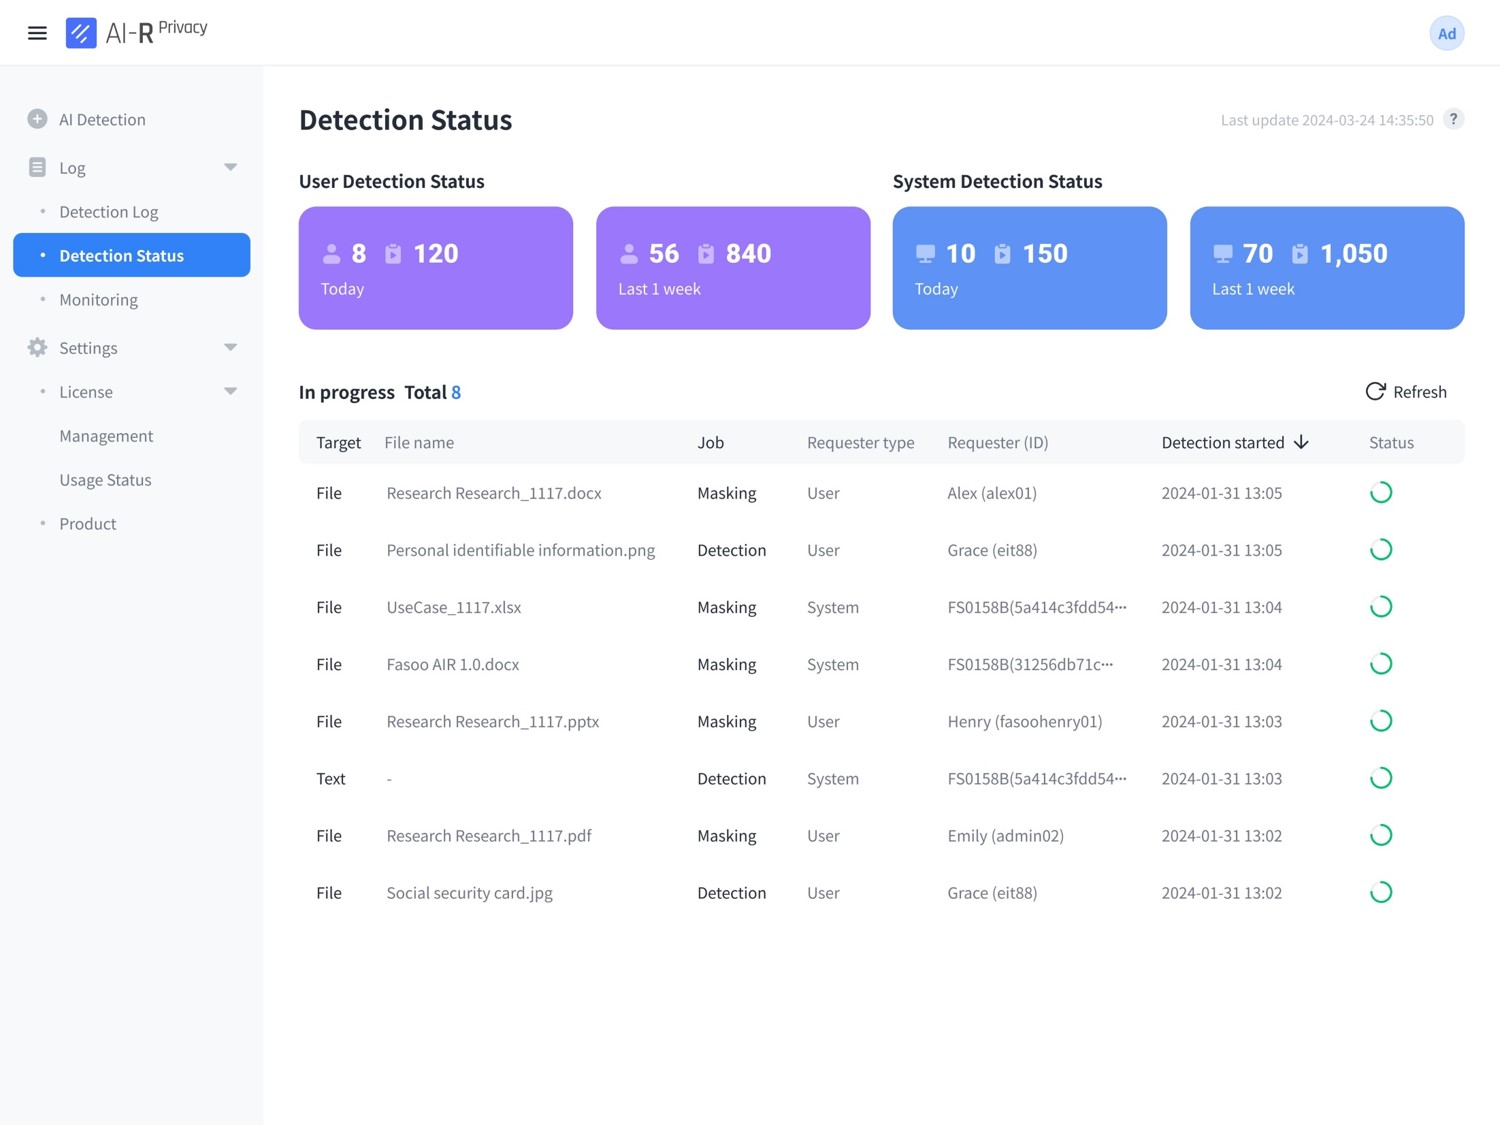Open Detection Log in sidebar
The image size is (1500, 1125).
pyautogui.click(x=108, y=211)
